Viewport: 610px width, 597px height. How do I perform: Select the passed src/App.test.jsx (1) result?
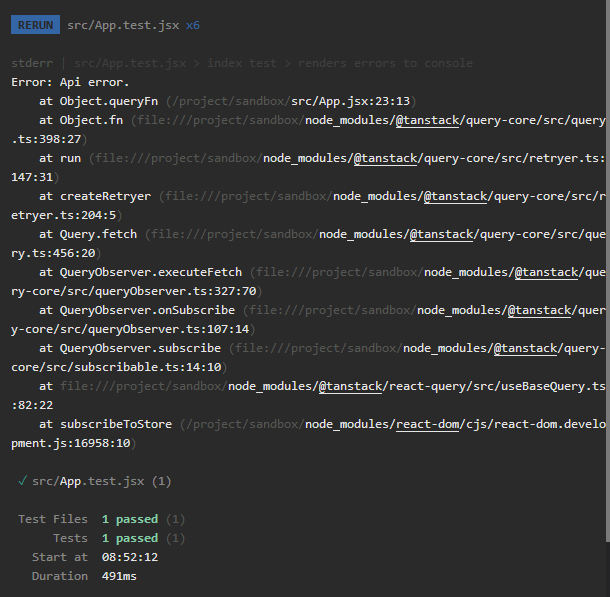[x=102, y=481]
